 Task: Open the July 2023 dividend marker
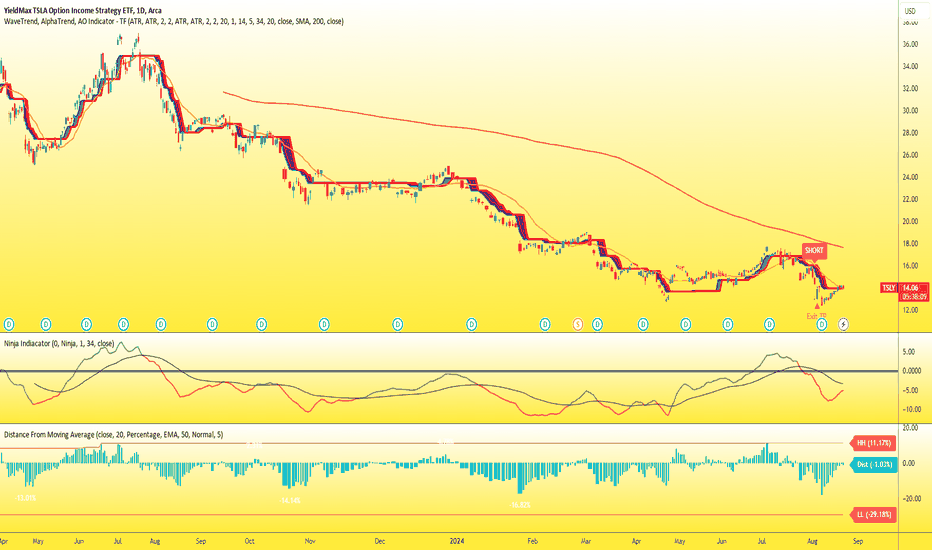coord(123,325)
